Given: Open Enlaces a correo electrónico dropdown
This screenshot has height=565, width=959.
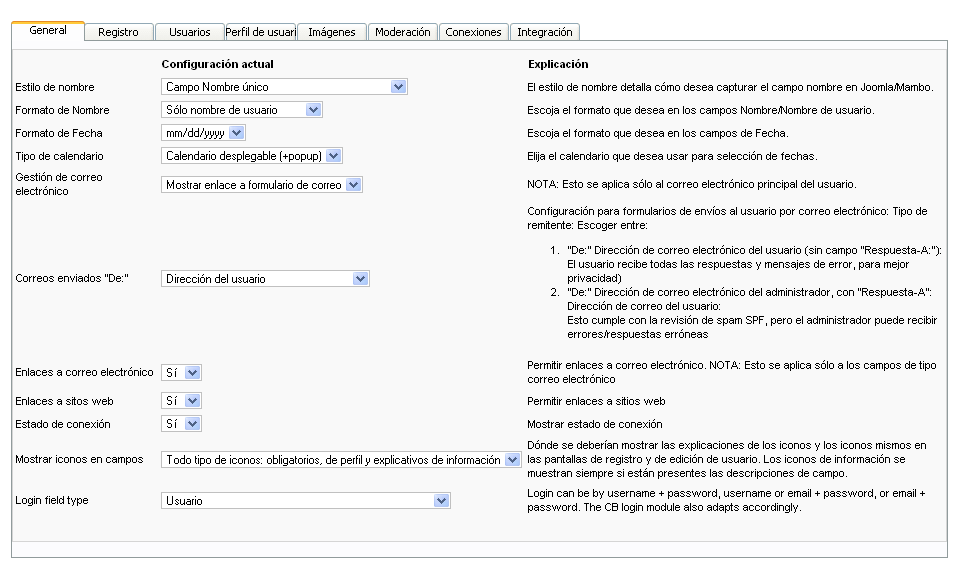Looking at the screenshot, I should pos(182,372).
